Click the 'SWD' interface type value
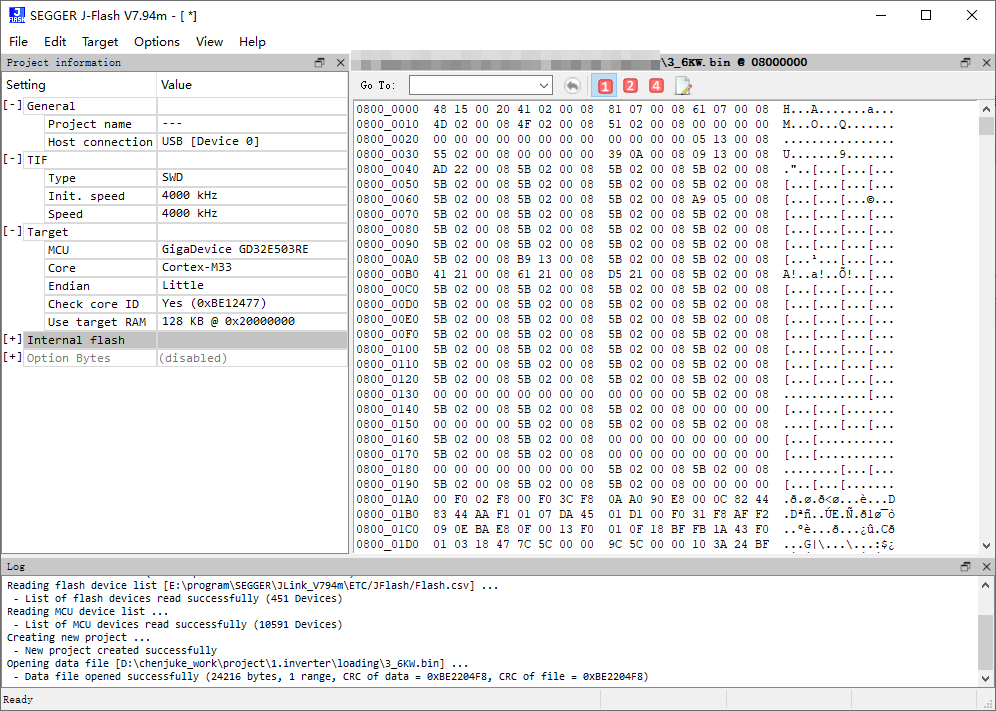This screenshot has width=996, height=711. 172,177
